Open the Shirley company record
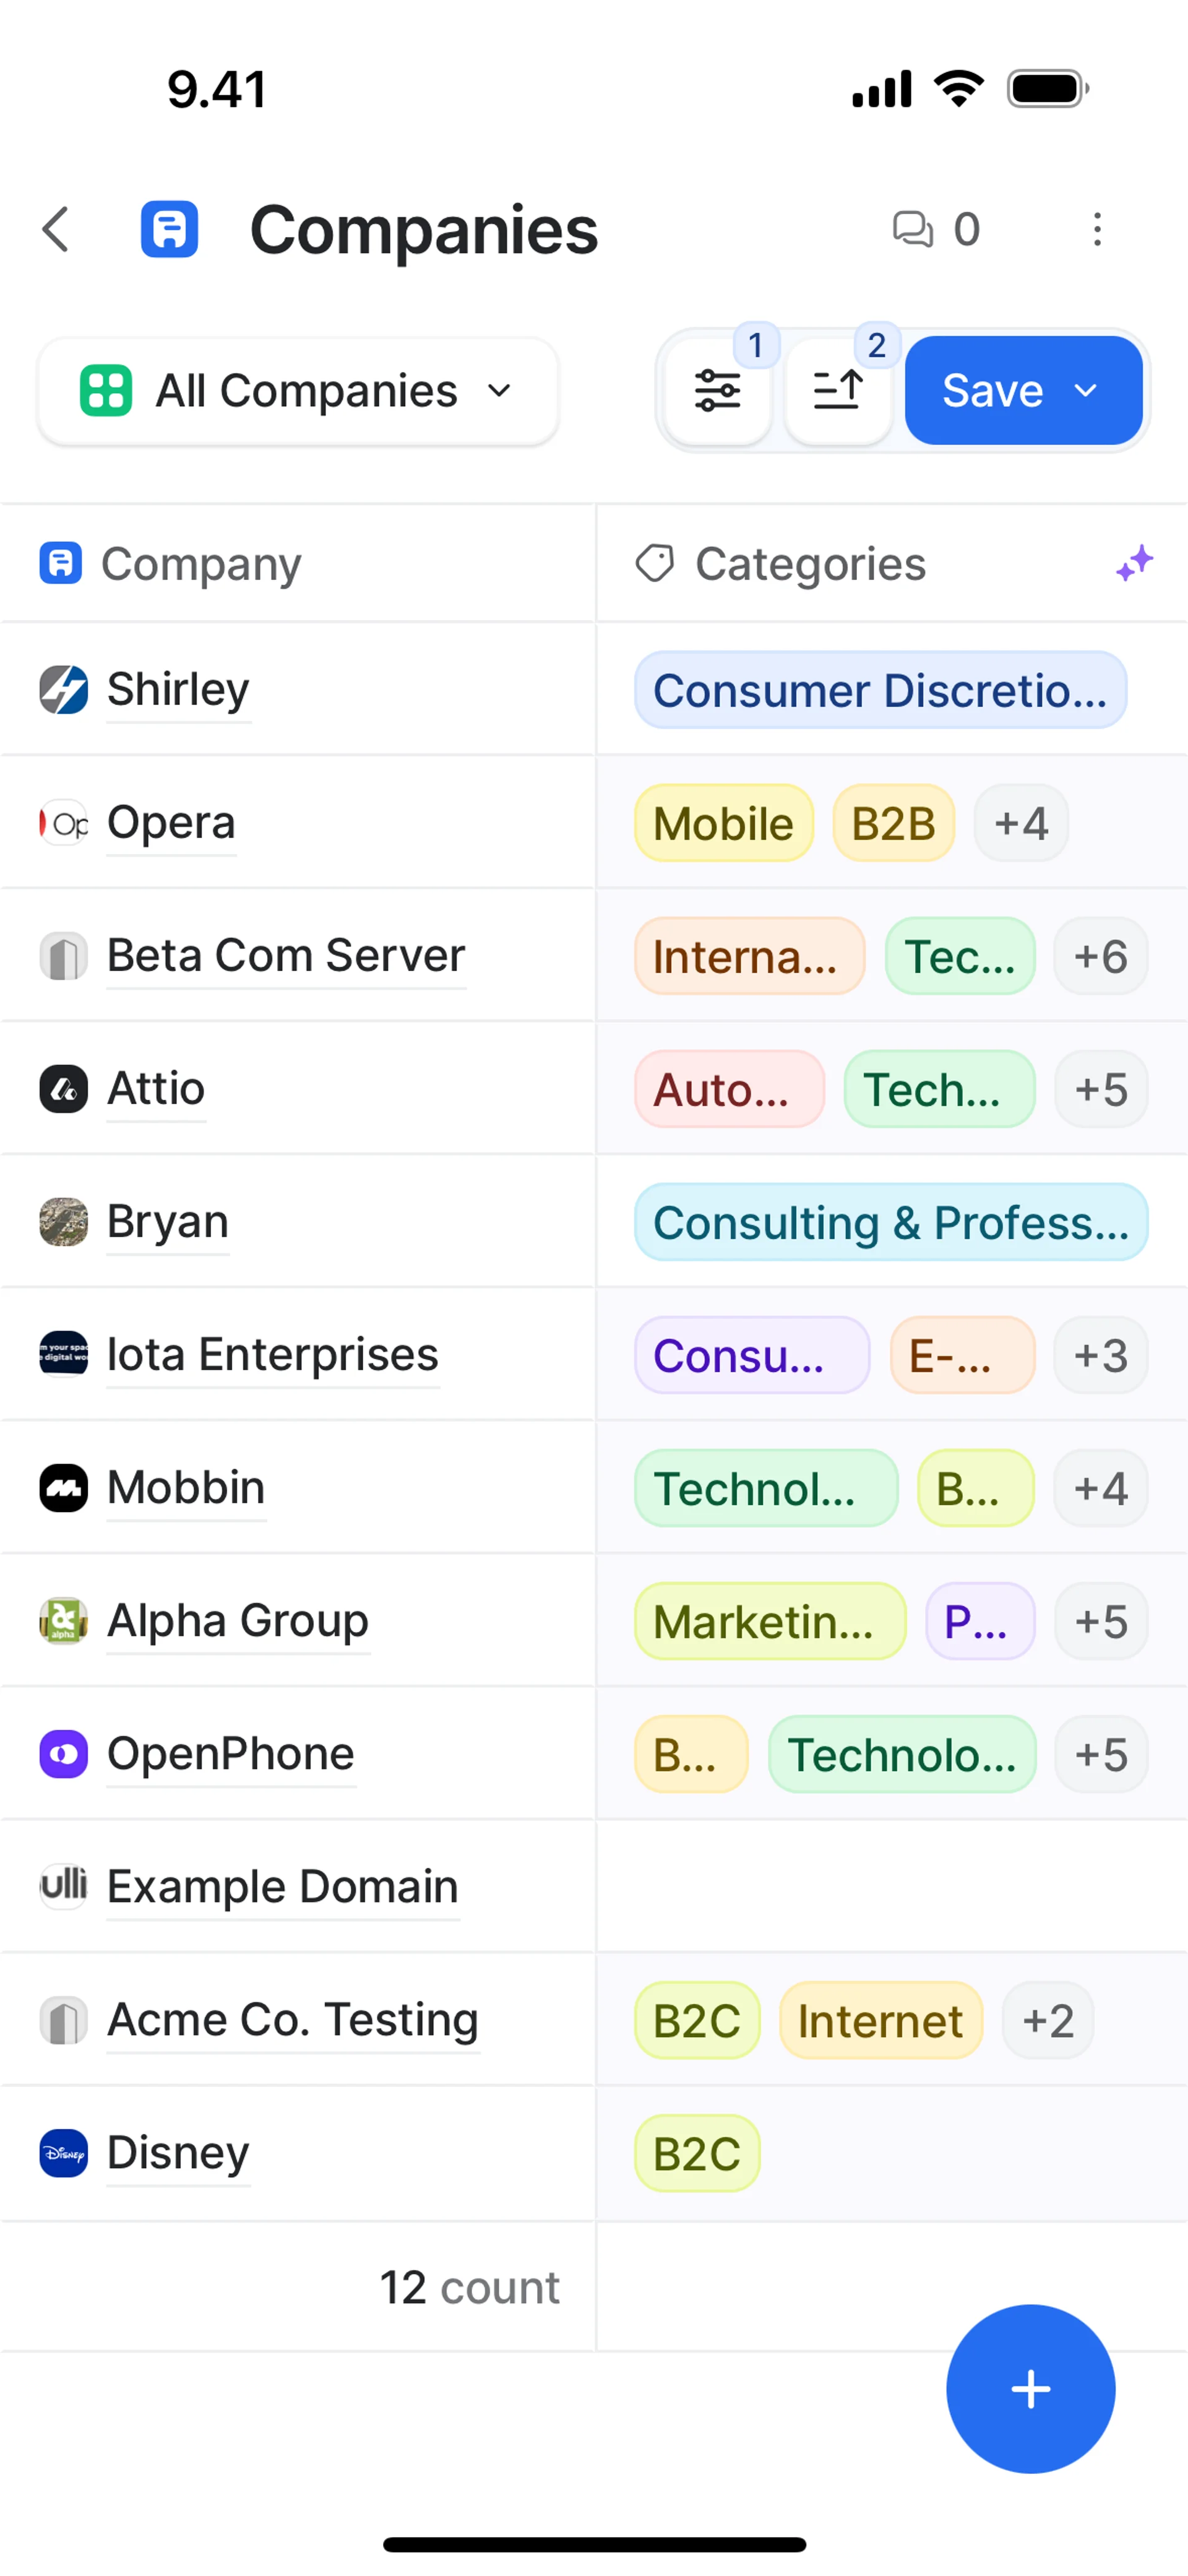Image resolution: width=1188 pixels, height=2576 pixels. (x=178, y=690)
